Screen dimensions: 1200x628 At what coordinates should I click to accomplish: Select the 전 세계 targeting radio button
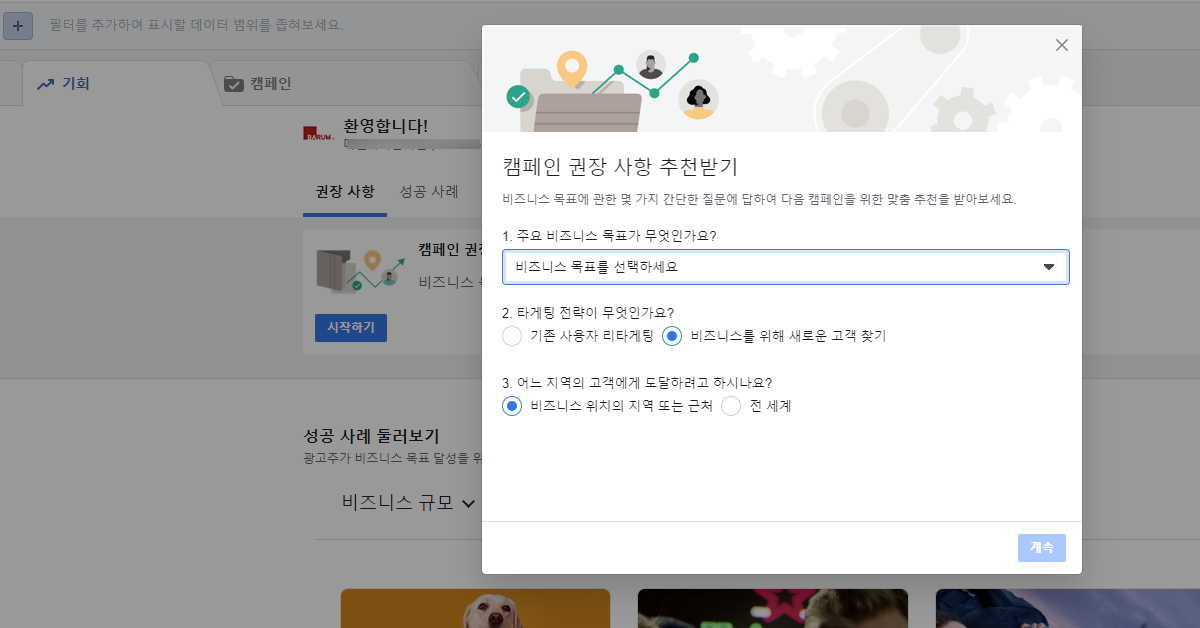point(731,406)
